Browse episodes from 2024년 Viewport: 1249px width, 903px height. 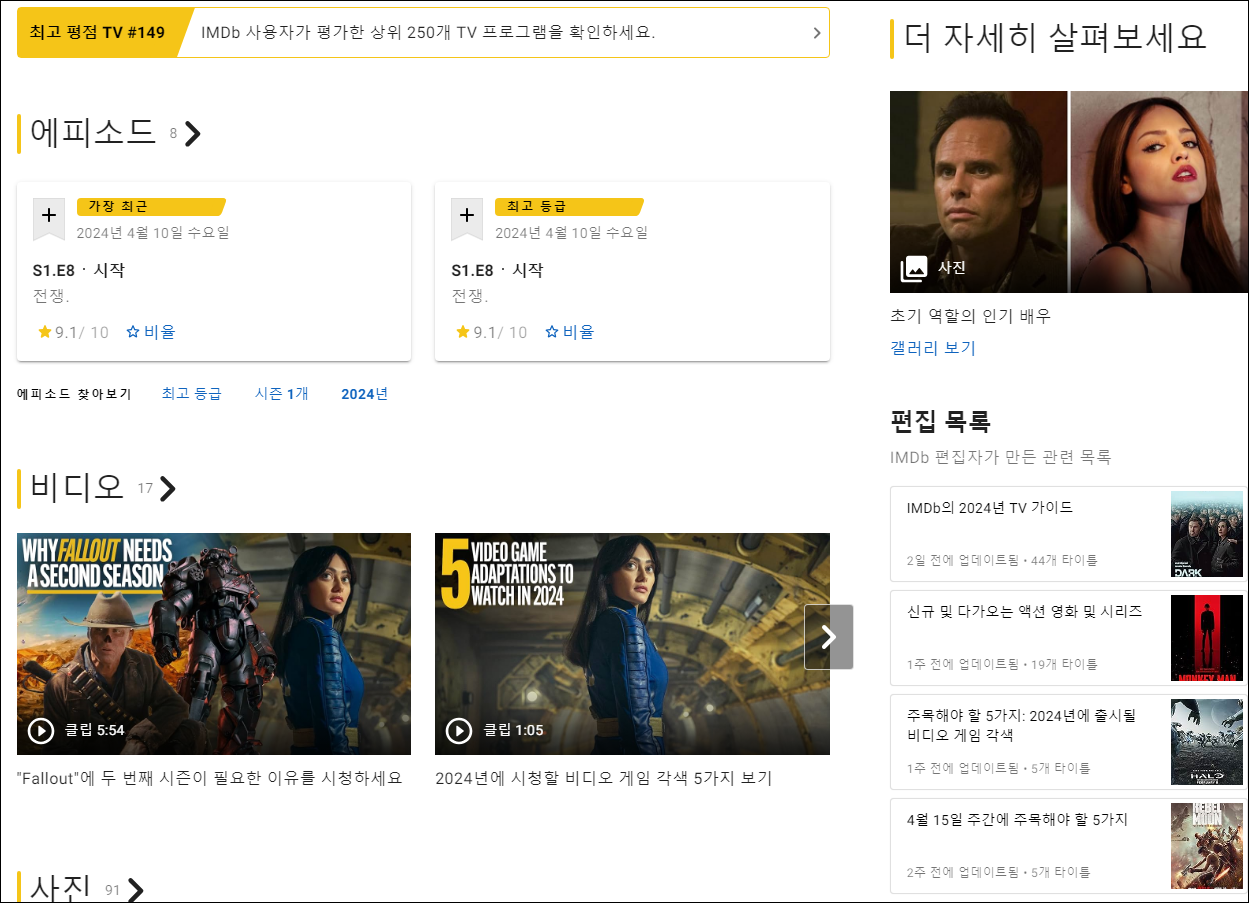(x=364, y=394)
